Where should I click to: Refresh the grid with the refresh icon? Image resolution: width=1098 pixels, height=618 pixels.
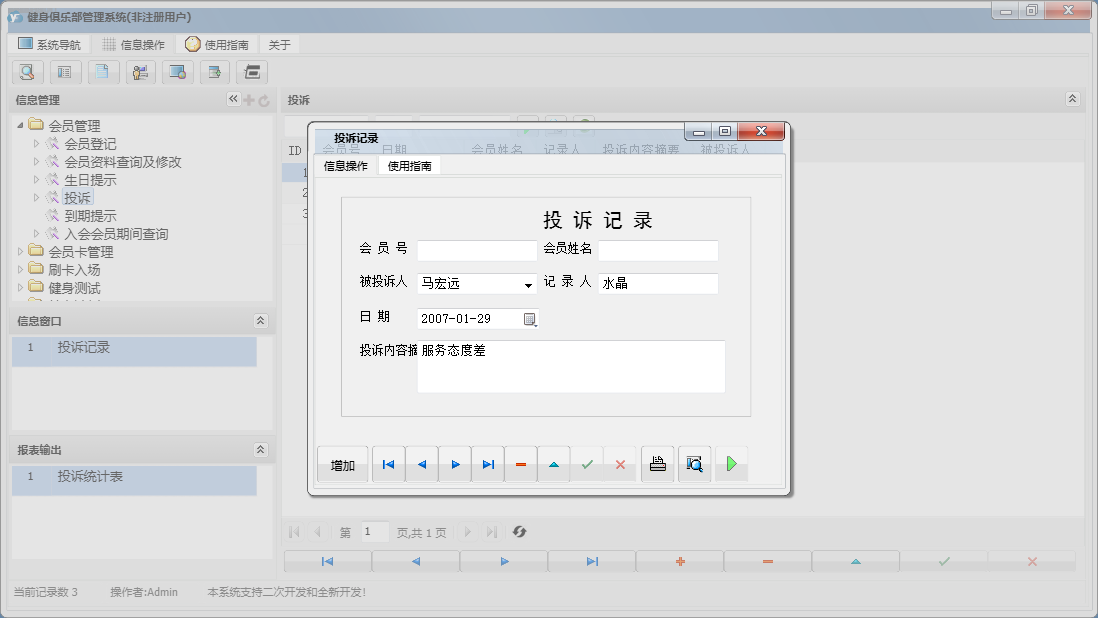tap(519, 531)
